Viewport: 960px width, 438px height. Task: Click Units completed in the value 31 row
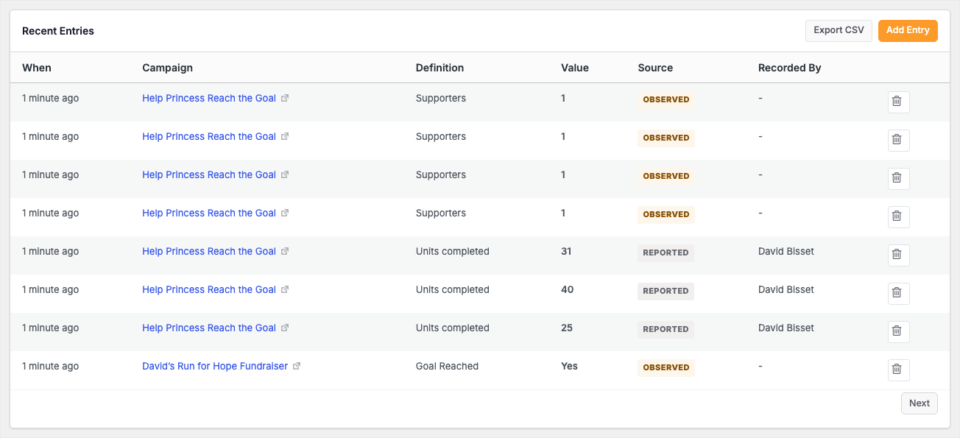(452, 251)
